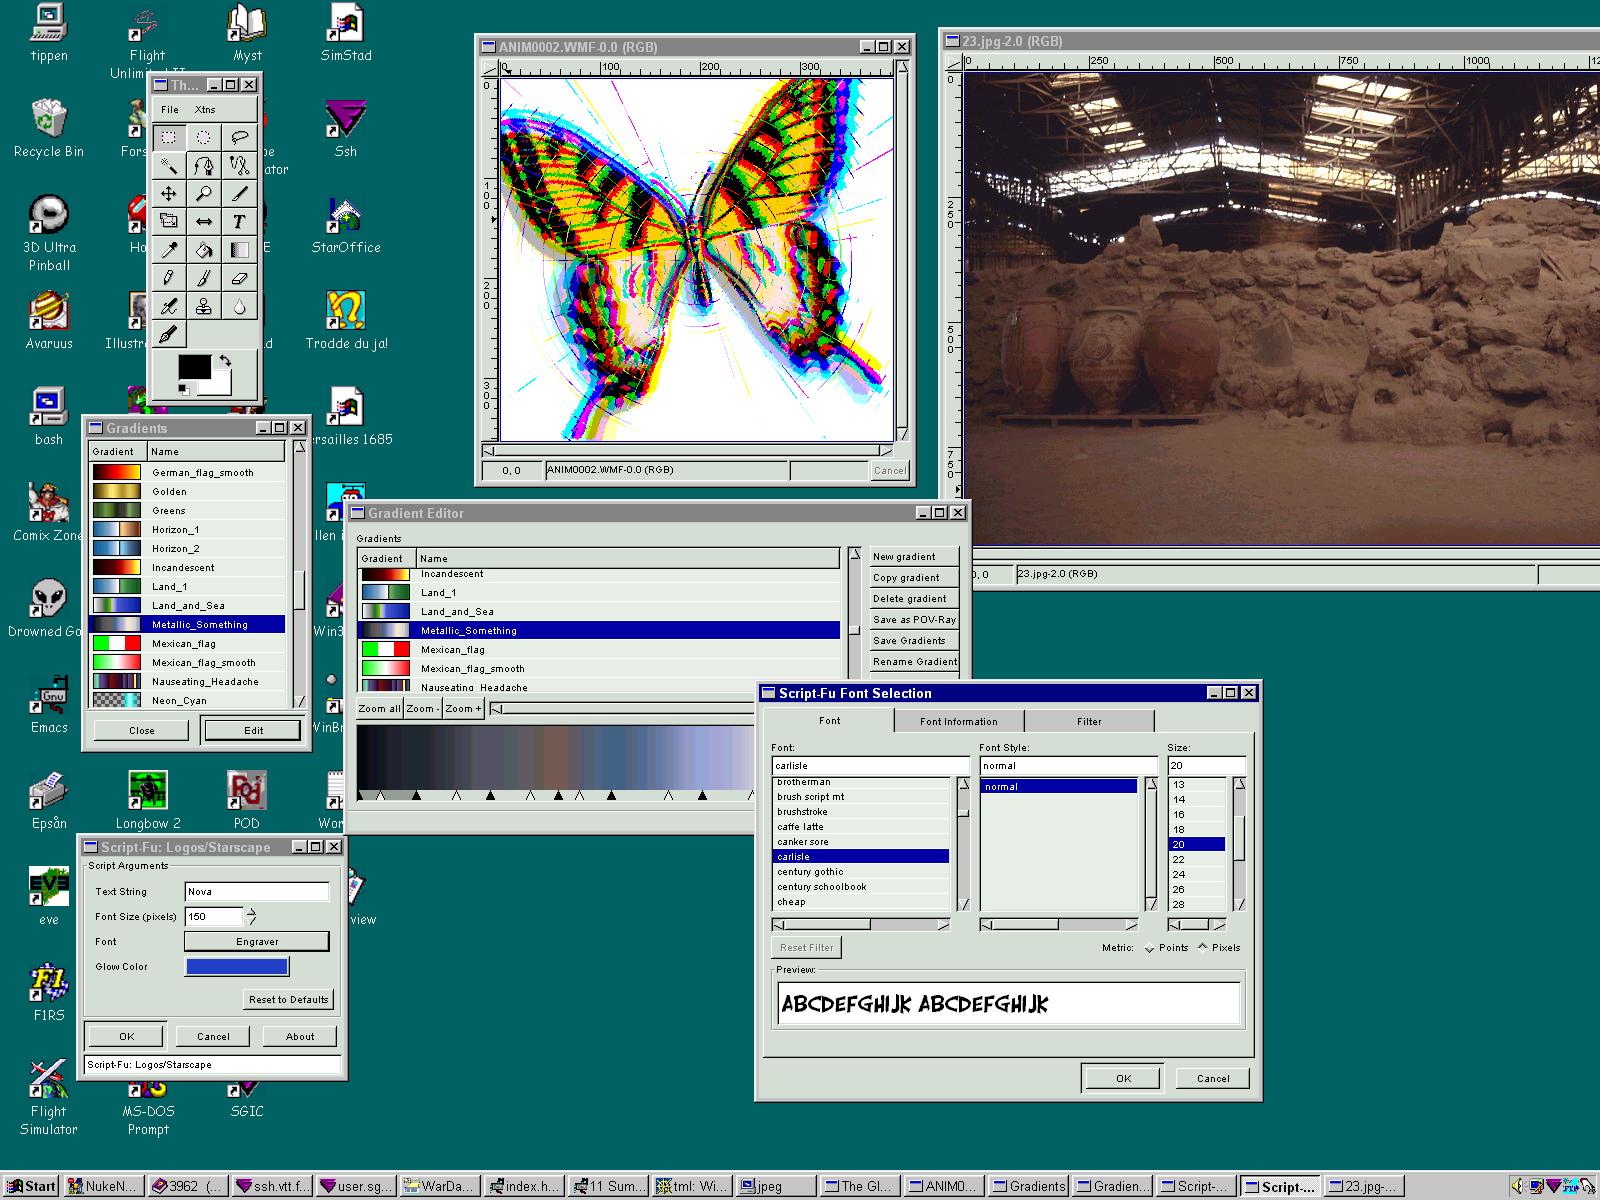Select the Intelligent Scissors tool

click(239, 165)
